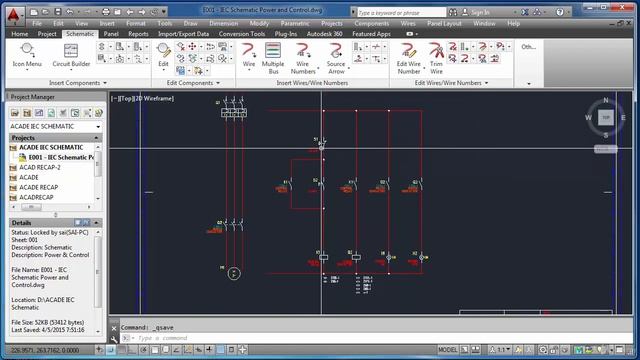Screen dimensions: 640x360
Task: Collapse the Projects section
Action: pos(96,138)
